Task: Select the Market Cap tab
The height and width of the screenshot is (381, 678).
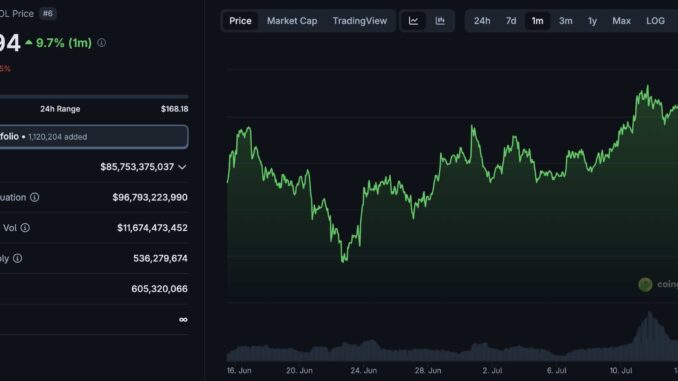Action: click(x=292, y=21)
